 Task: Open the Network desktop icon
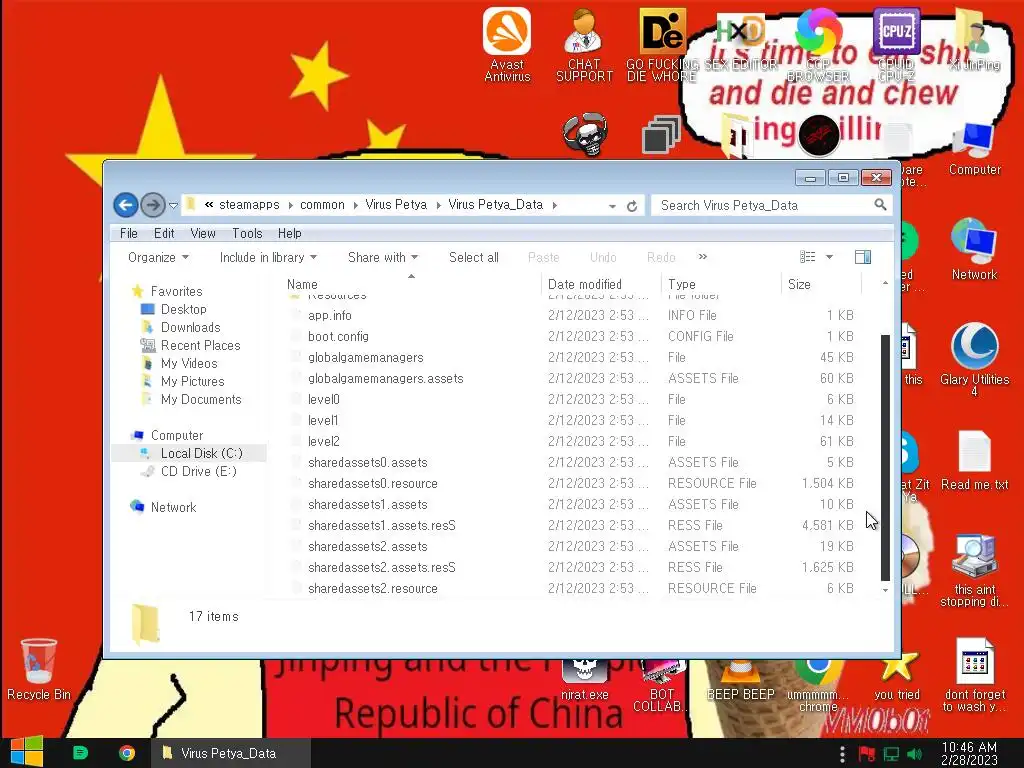(974, 249)
